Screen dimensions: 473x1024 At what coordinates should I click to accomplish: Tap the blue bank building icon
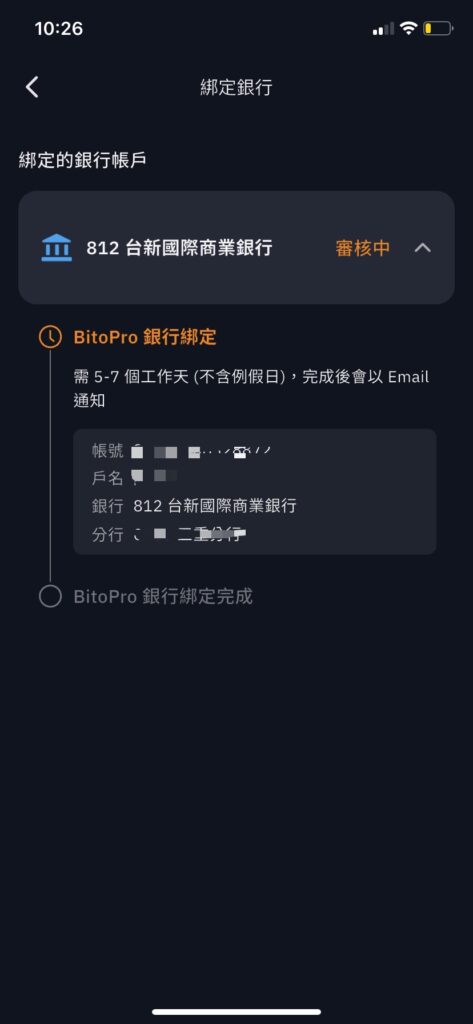(57, 248)
